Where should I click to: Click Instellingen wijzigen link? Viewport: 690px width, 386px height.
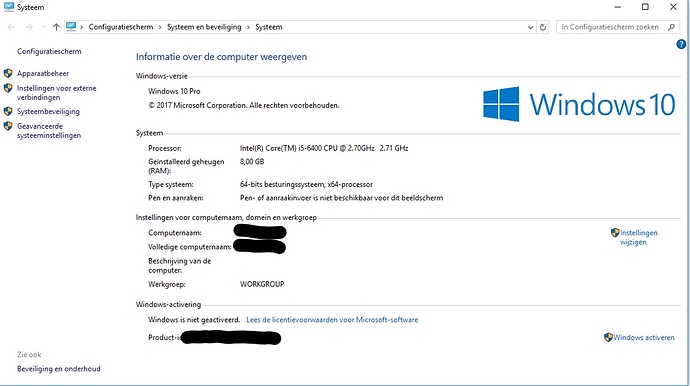pos(639,237)
